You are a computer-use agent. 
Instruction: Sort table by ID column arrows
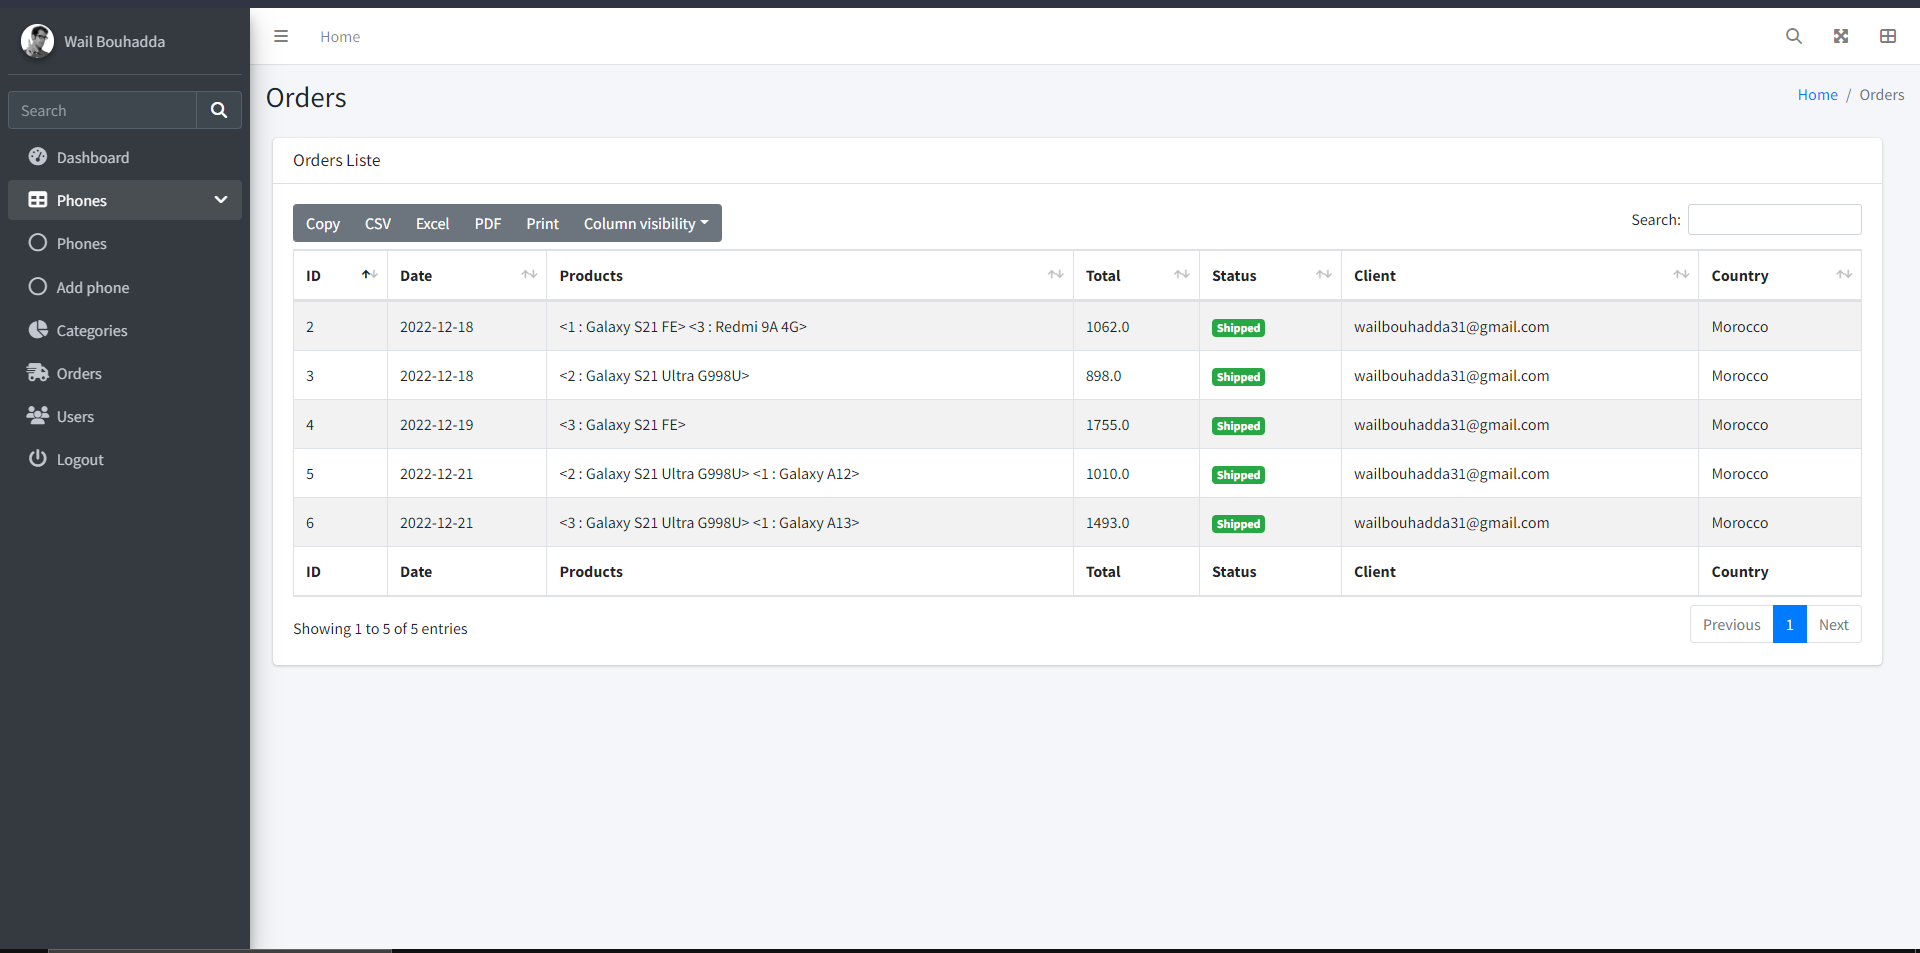click(x=369, y=275)
